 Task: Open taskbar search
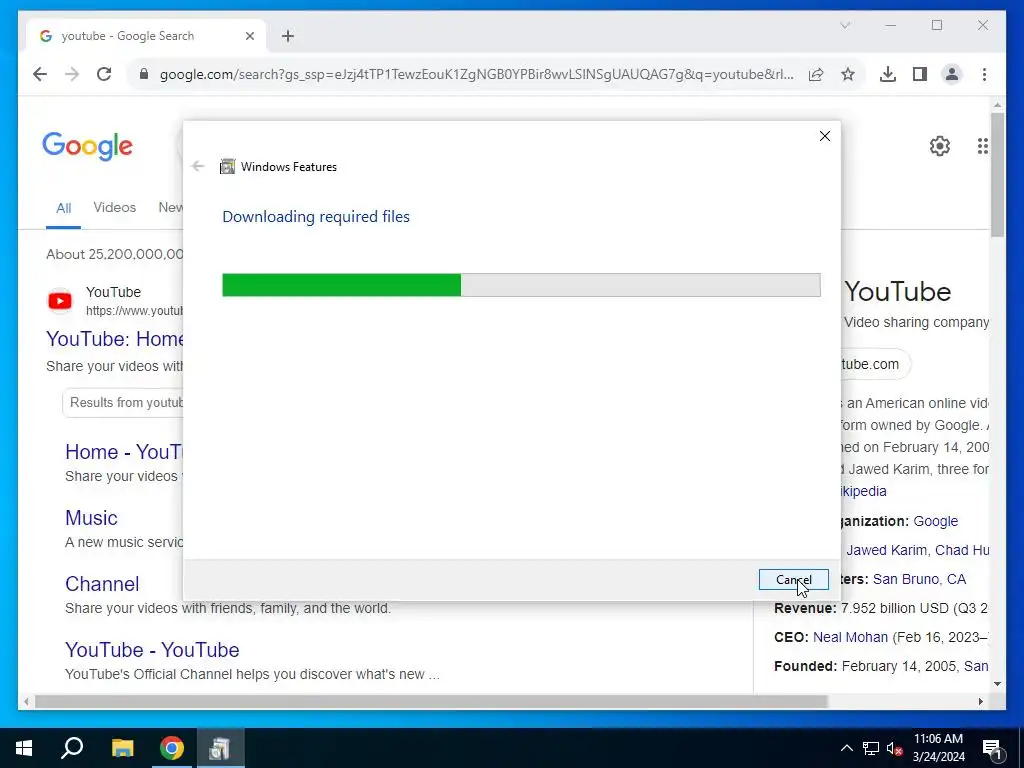[x=72, y=748]
